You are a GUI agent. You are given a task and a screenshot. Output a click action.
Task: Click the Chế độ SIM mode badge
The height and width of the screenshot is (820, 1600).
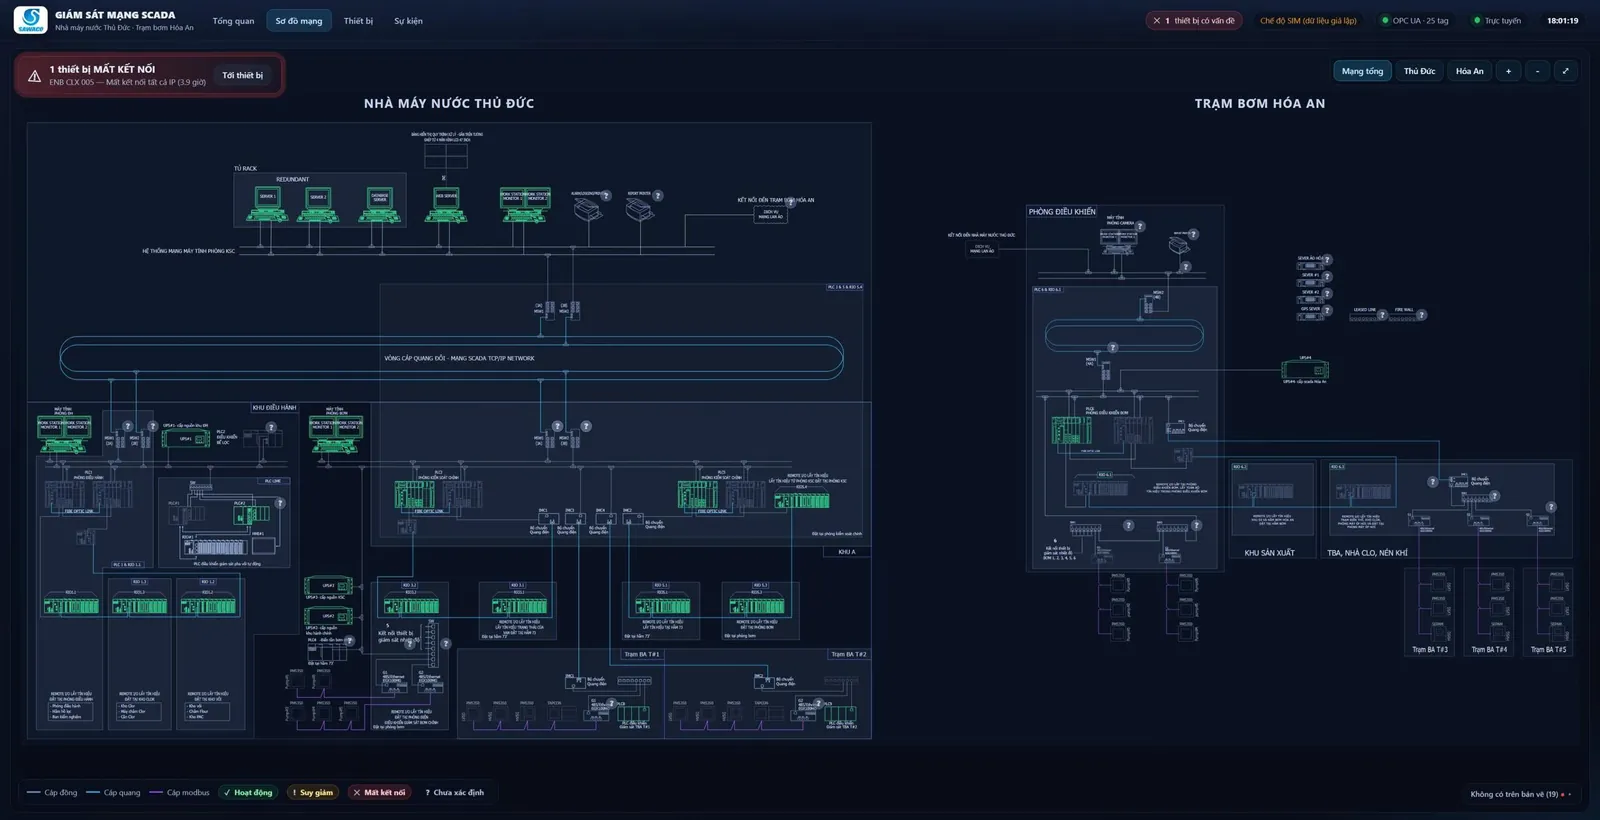[x=1308, y=21]
